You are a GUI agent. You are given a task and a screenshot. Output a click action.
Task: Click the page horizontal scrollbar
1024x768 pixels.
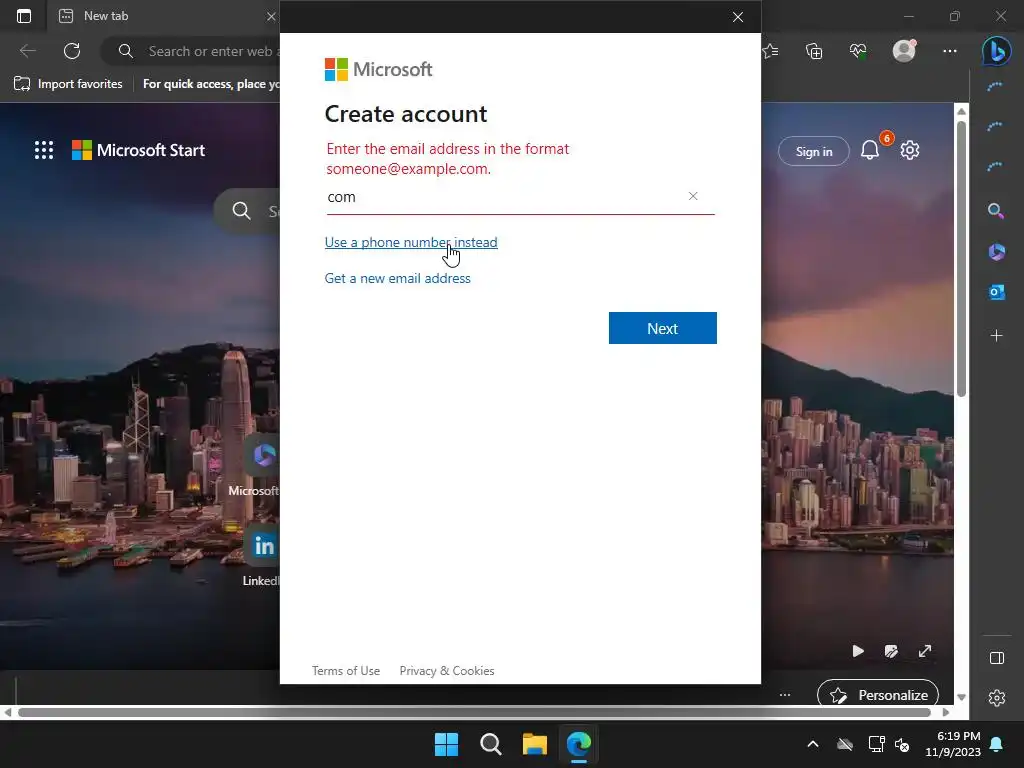(x=474, y=712)
